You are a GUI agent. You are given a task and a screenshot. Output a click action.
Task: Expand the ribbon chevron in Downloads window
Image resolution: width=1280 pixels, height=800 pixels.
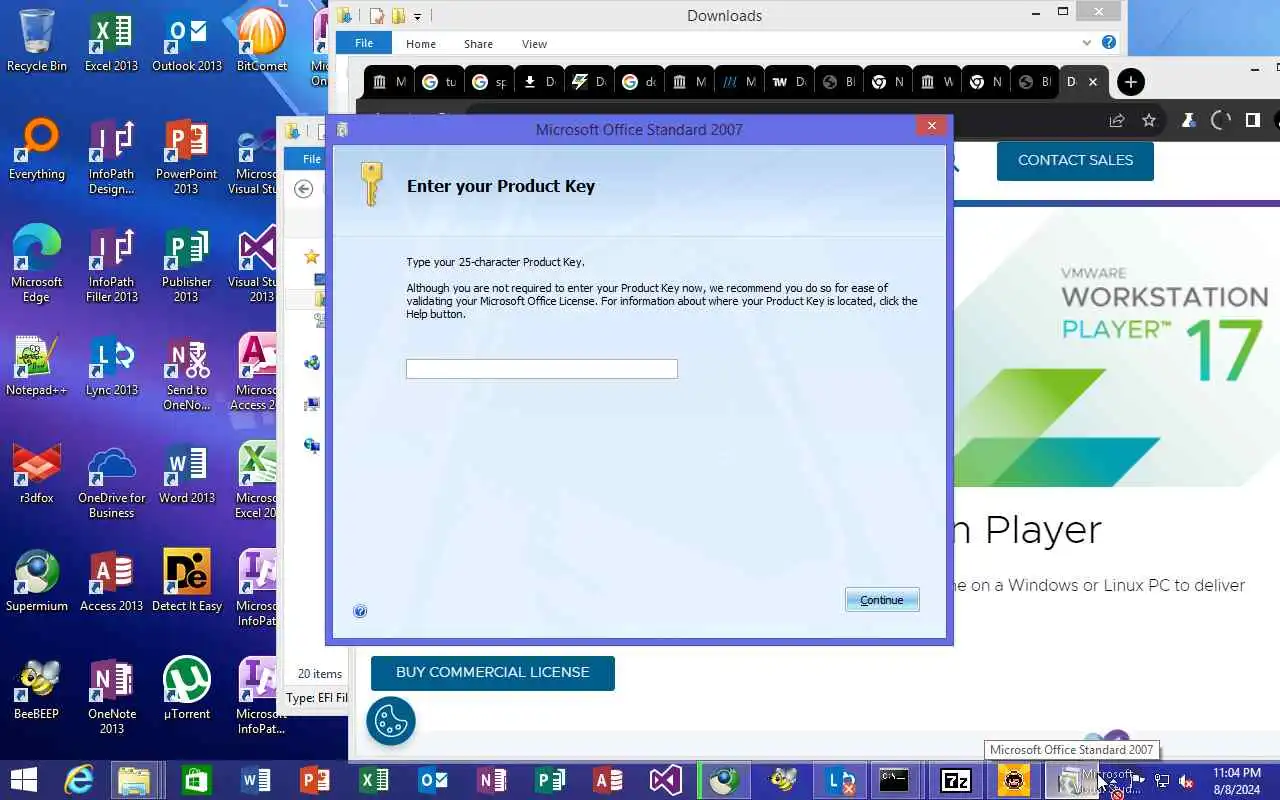pos(1087,43)
